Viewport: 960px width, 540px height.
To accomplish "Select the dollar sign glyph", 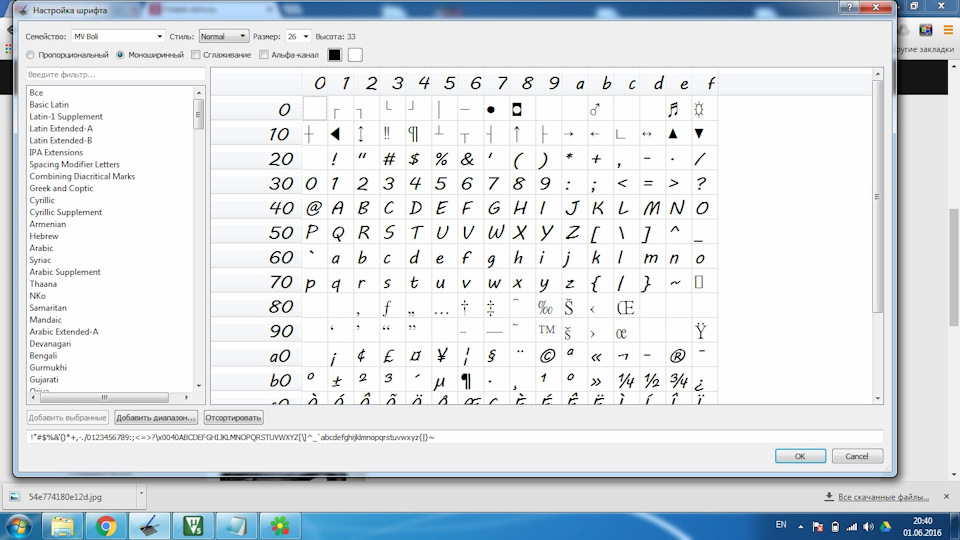I will point(414,159).
